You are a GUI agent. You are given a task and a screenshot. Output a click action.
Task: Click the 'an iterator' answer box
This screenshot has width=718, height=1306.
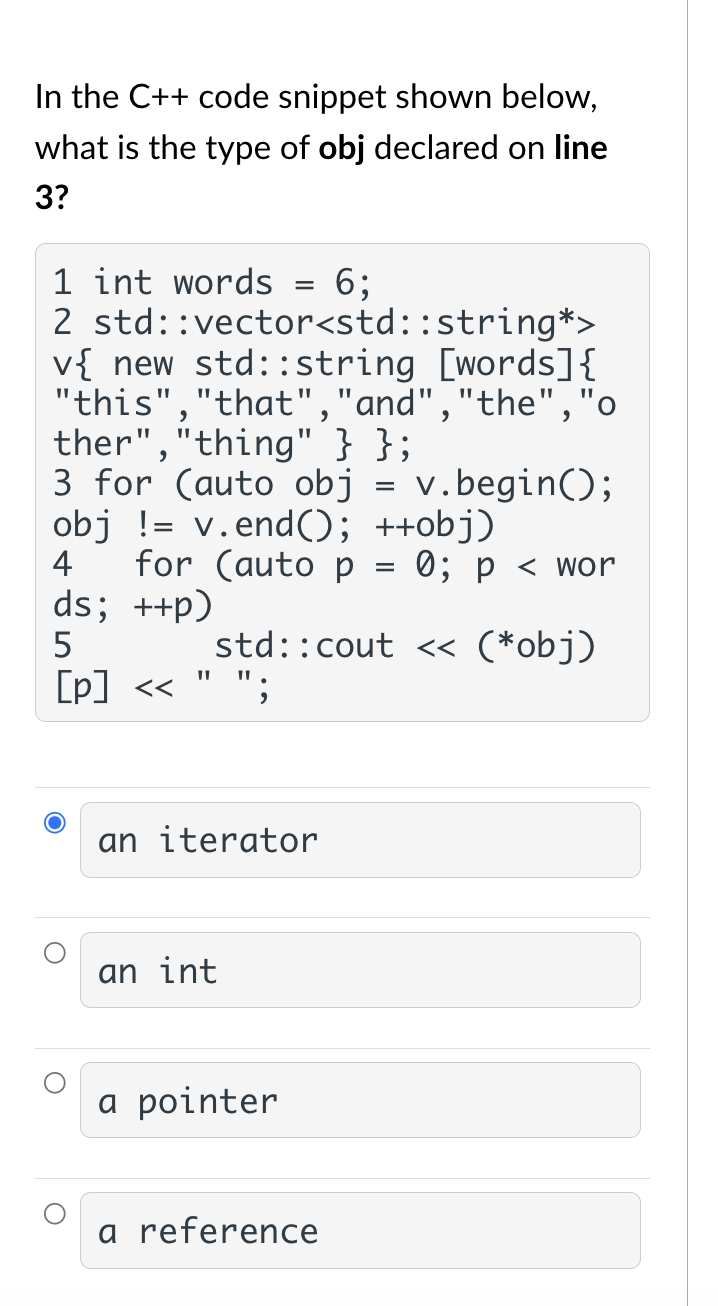(x=360, y=840)
